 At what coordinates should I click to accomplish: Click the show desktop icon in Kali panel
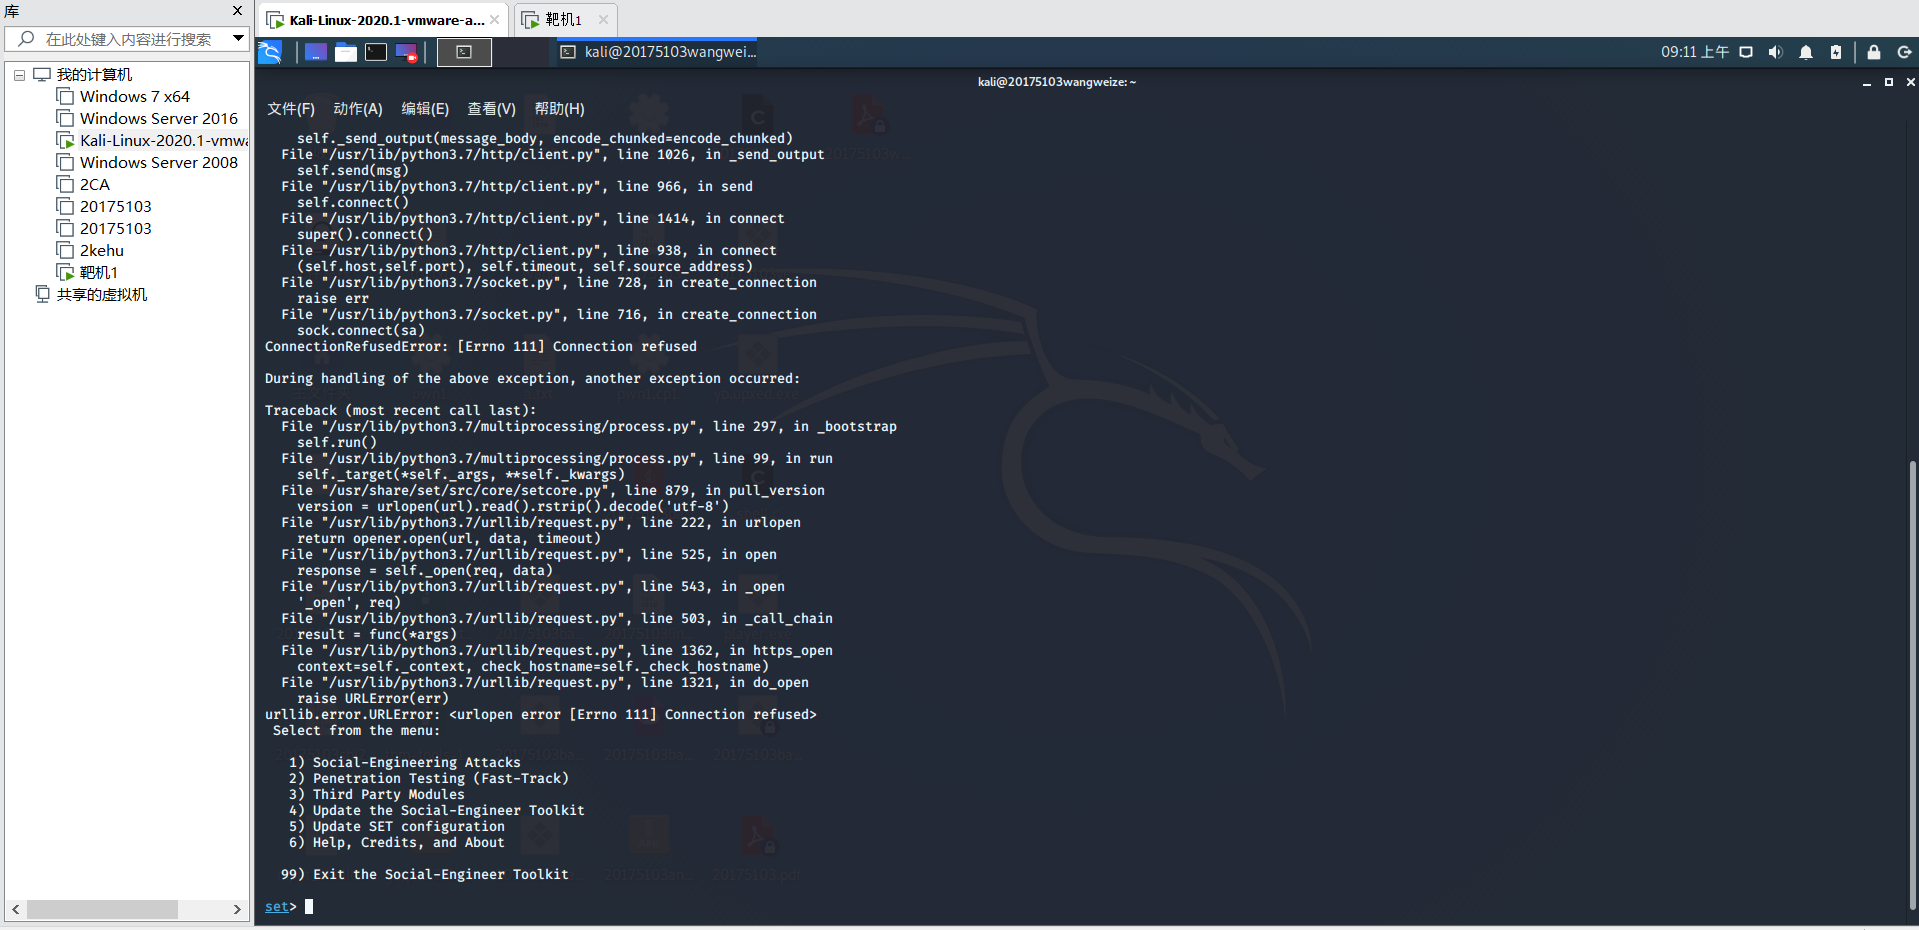click(x=316, y=52)
